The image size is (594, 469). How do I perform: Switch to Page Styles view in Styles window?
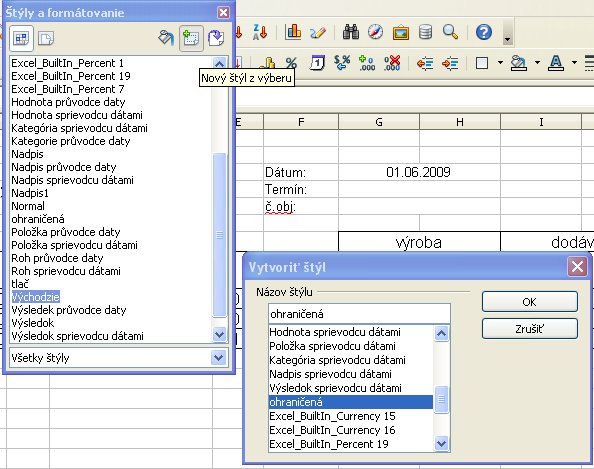coord(46,38)
